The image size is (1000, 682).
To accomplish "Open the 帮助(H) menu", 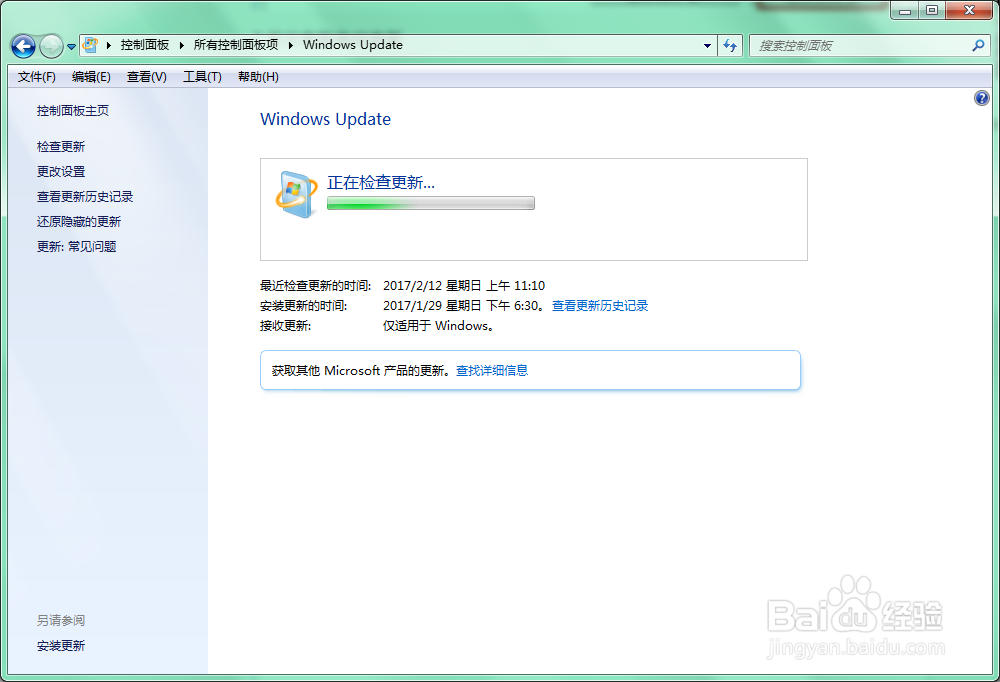I will click(x=258, y=77).
